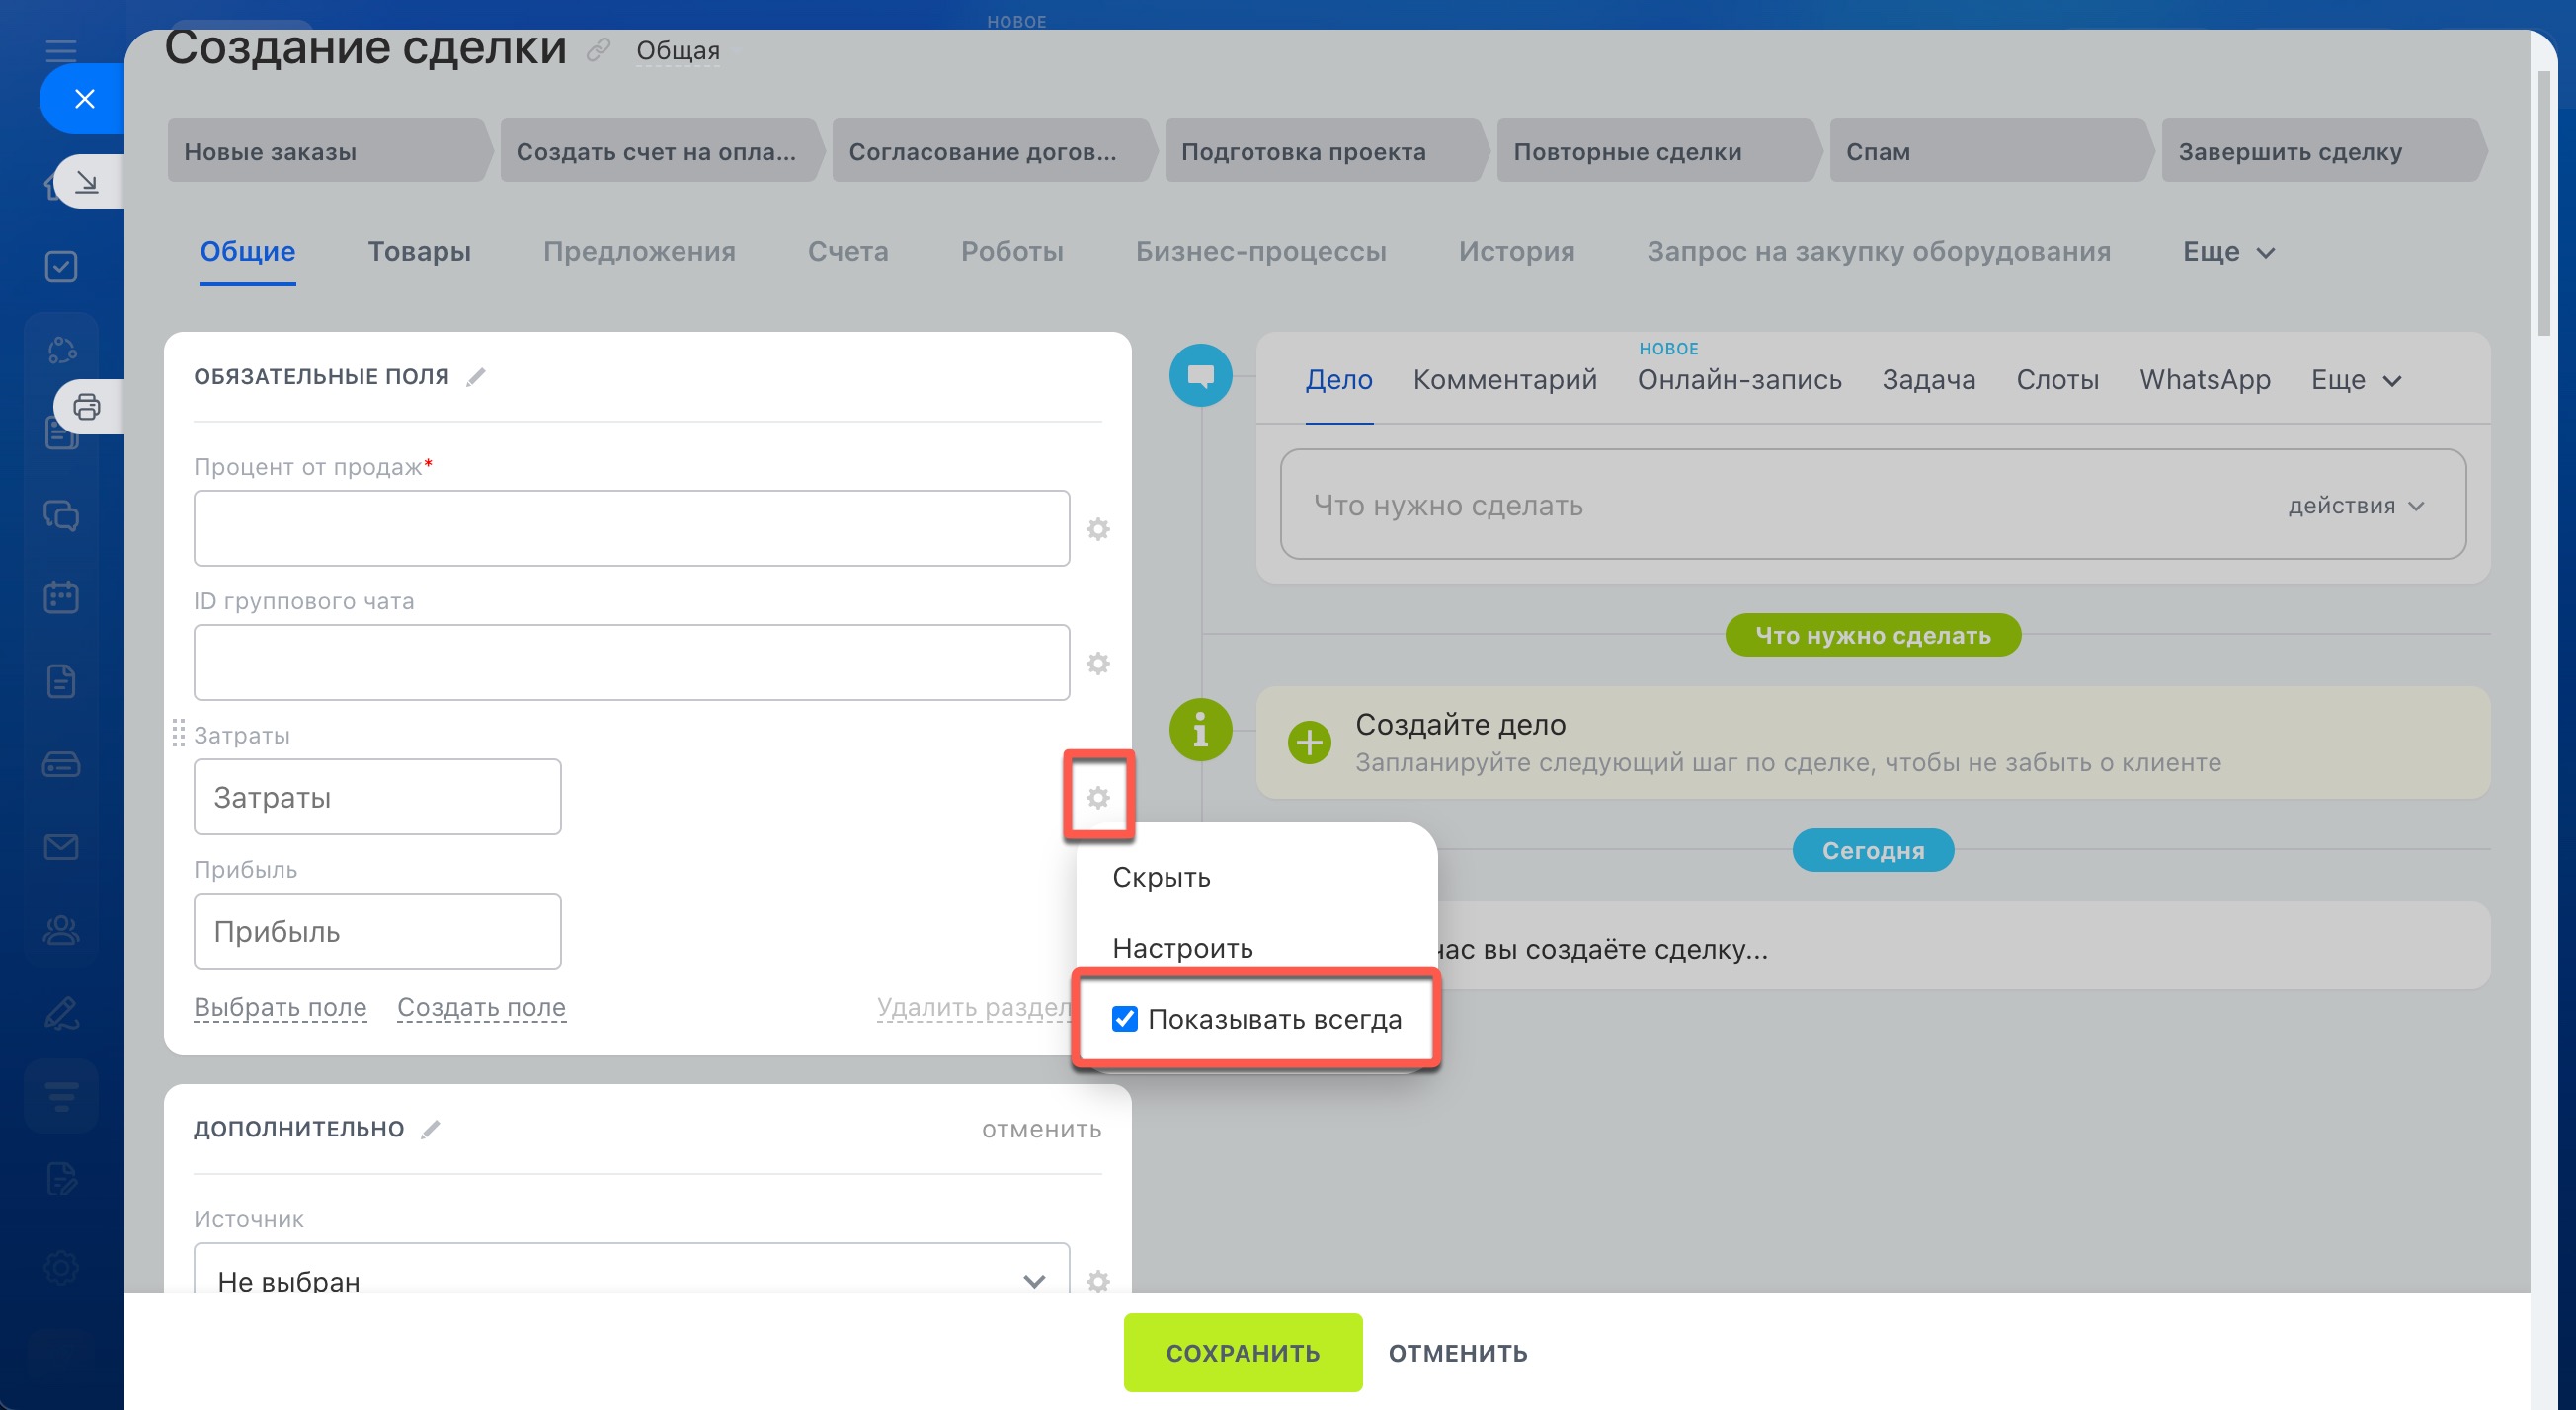Viewport: 2576px width, 1410px height.
Task: Select the Комментарий timeline tab
Action: click(1504, 380)
